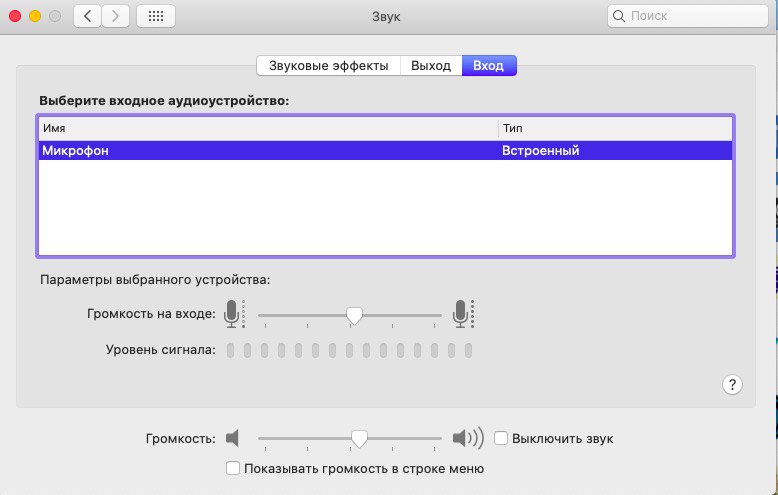This screenshot has height=495, width=778.
Task: Enable the Выключить звук checkbox
Action: 503,438
